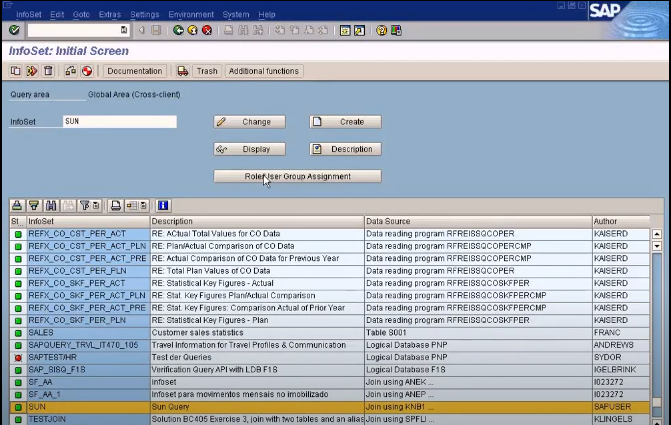Click the Transports truck icon

tap(183, 71)
